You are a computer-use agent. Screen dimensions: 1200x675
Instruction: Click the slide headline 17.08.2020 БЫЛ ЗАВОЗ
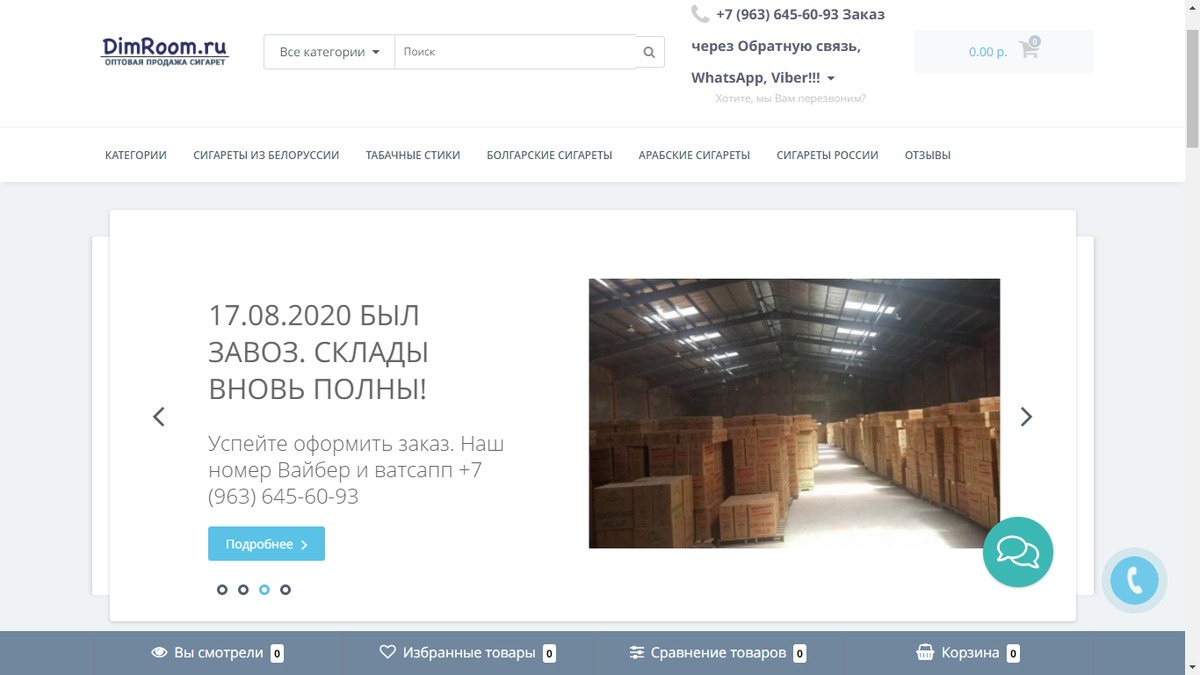click(x=319, y=352)
